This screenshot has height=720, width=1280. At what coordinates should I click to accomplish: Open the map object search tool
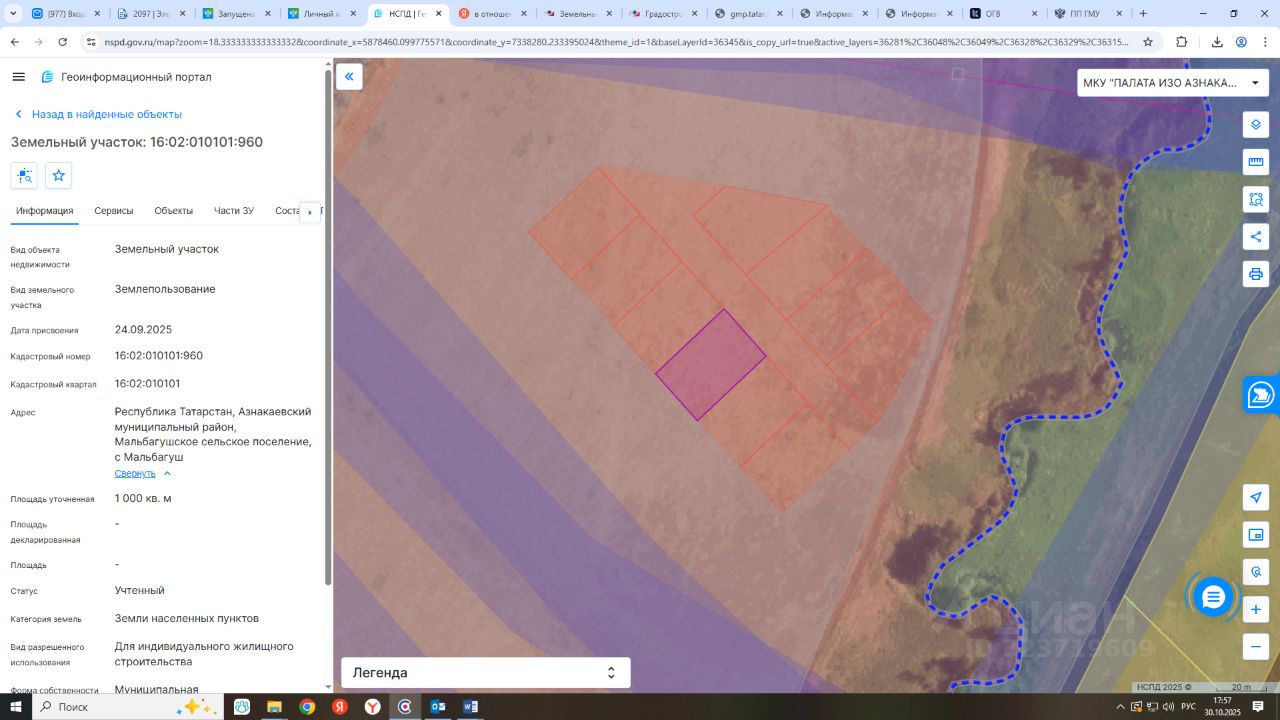1256,572
